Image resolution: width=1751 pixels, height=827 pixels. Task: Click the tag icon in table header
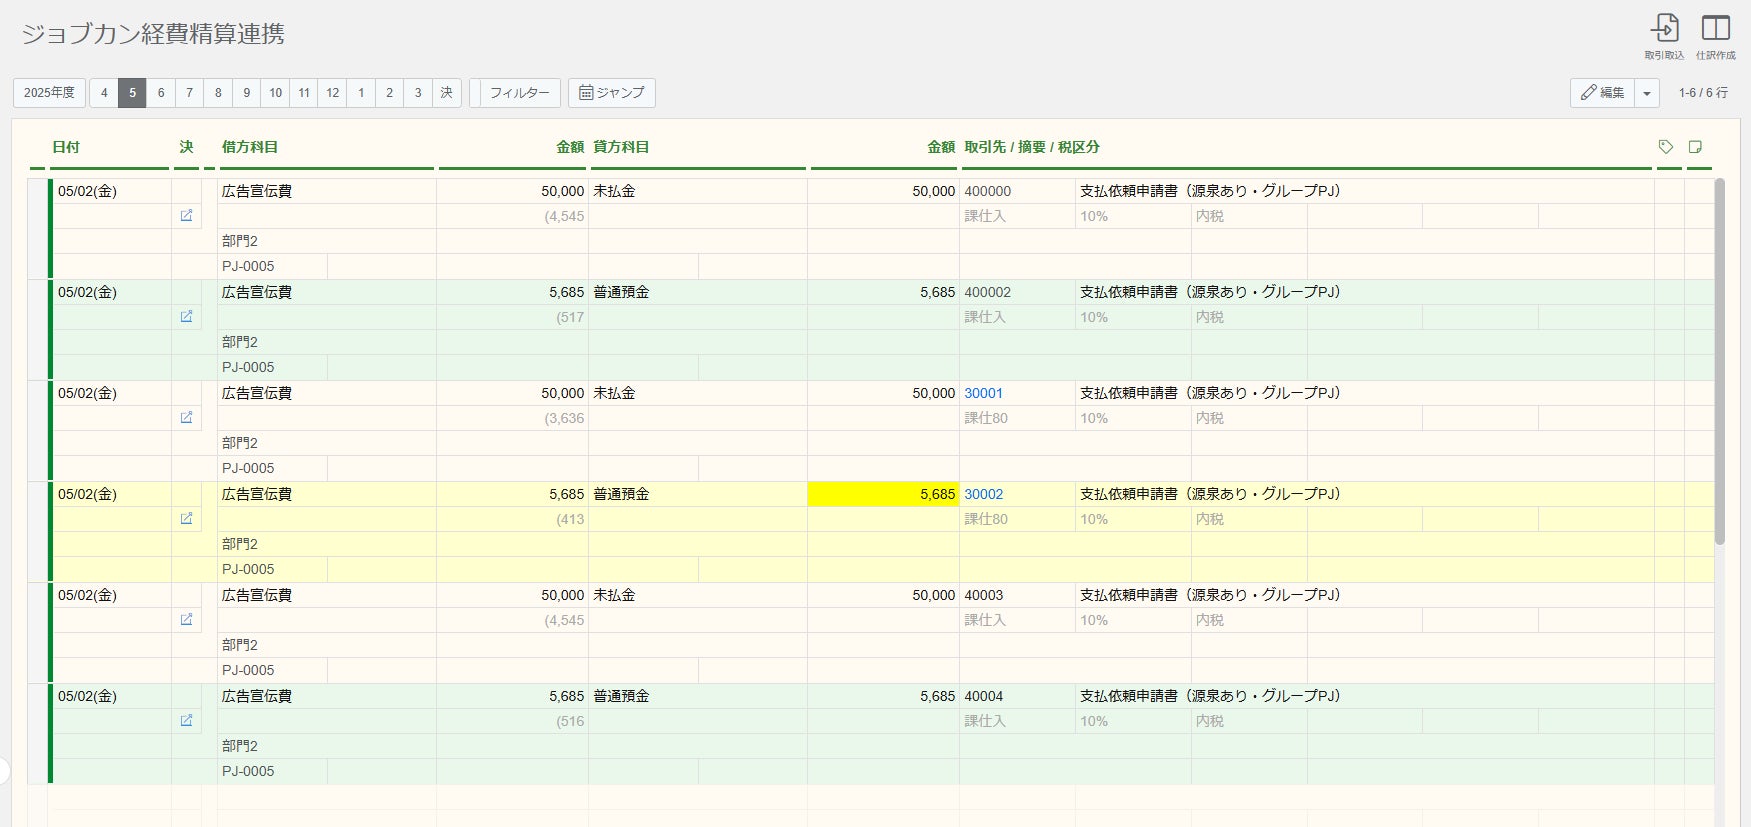click(x=1666, y=147)
